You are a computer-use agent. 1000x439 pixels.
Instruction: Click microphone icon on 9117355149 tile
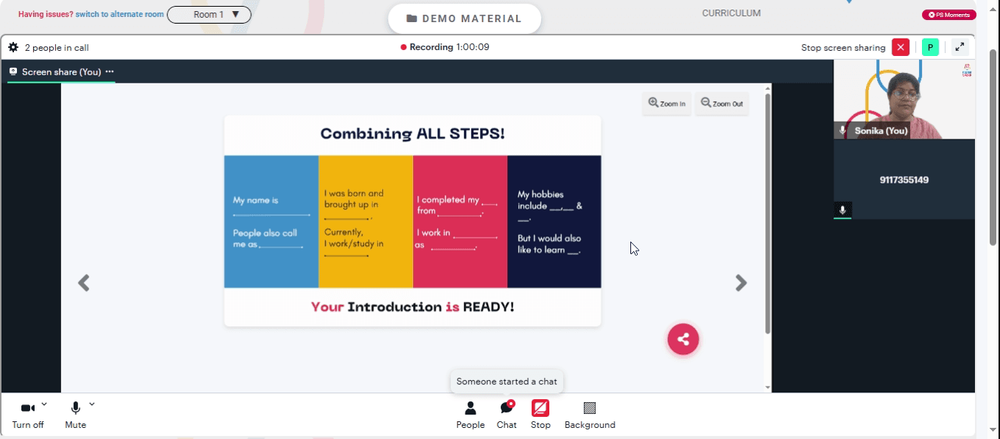842,210
